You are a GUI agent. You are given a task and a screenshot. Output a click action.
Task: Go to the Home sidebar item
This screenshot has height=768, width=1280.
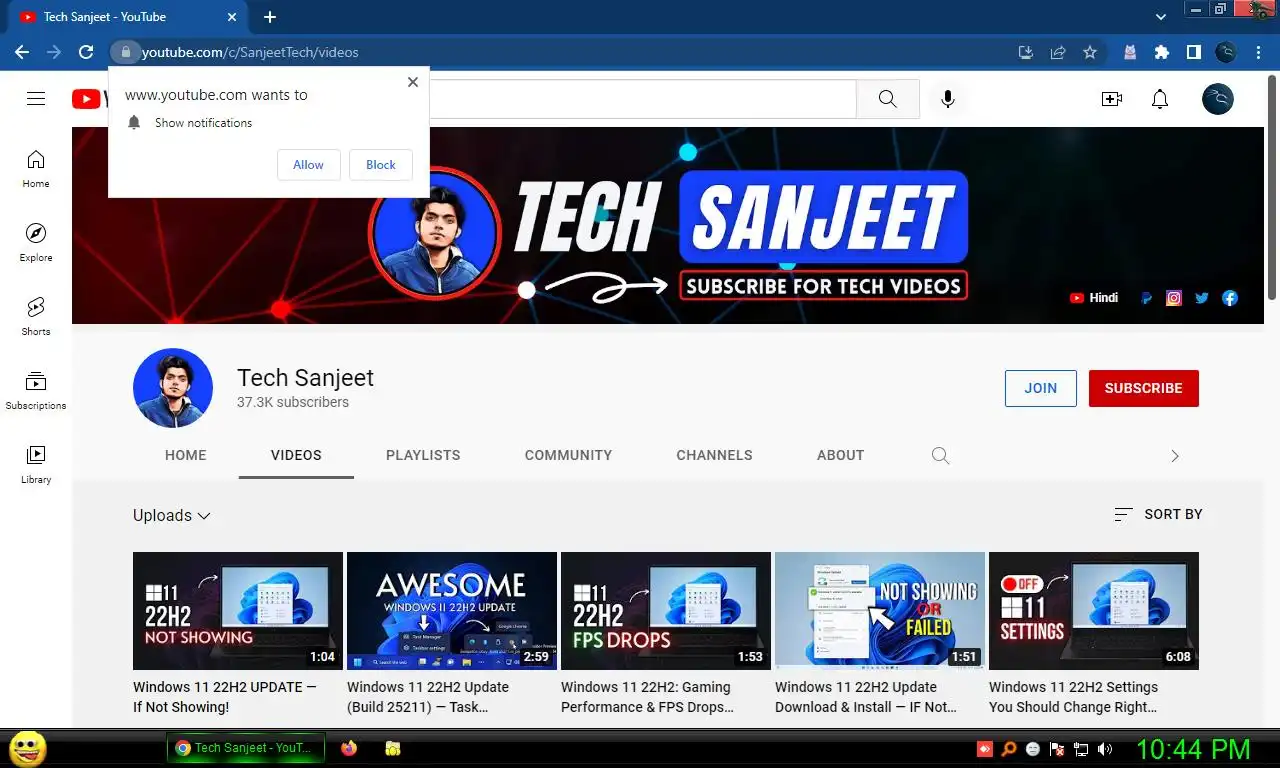click(36, 169)
